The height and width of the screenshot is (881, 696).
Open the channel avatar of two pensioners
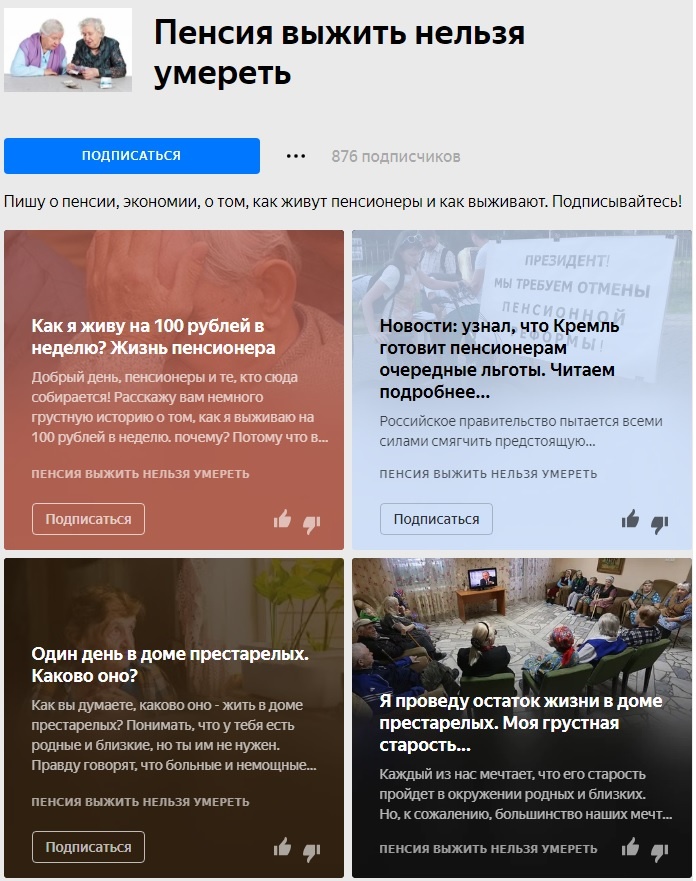(x=68, y=50)
